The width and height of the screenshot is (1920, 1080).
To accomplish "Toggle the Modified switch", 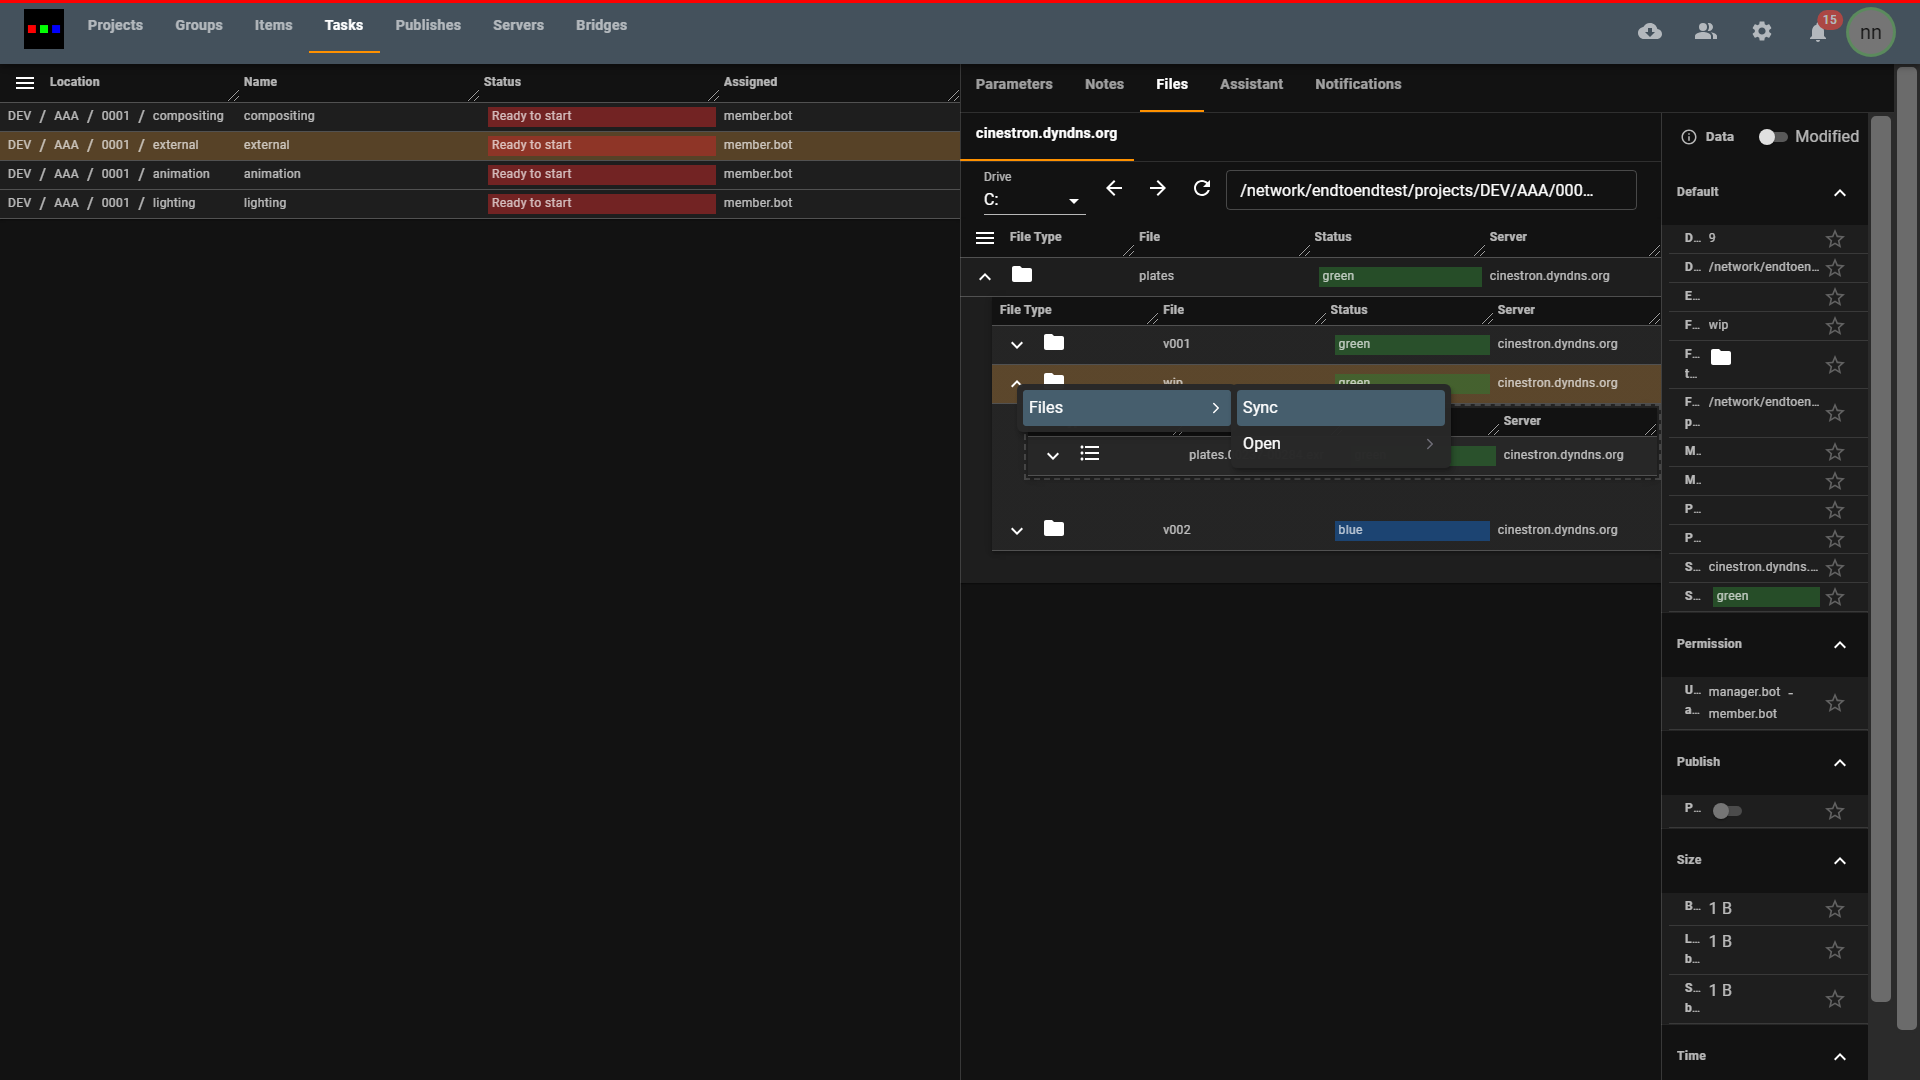I will [x=1772, y=137].
